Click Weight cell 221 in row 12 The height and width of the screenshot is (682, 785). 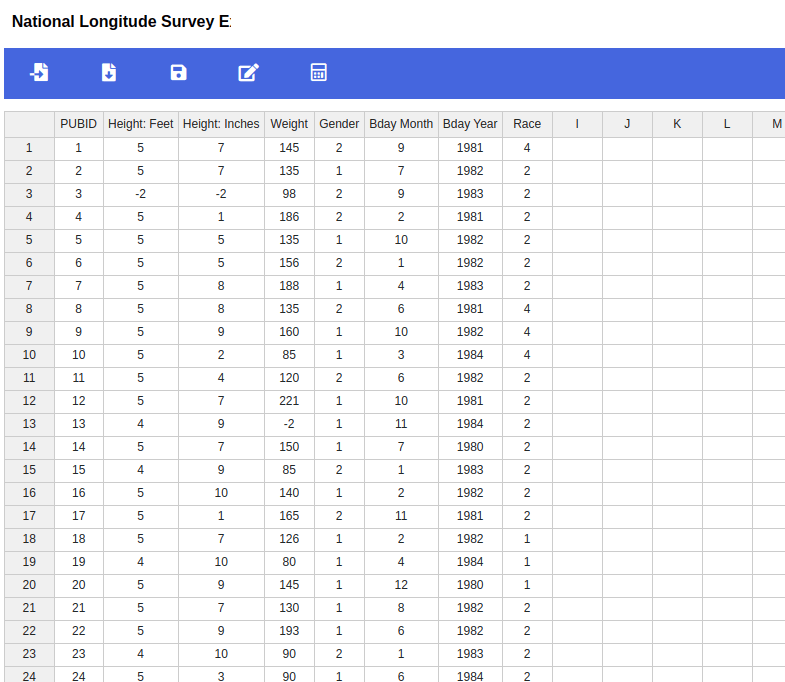[x=289, y=402]
